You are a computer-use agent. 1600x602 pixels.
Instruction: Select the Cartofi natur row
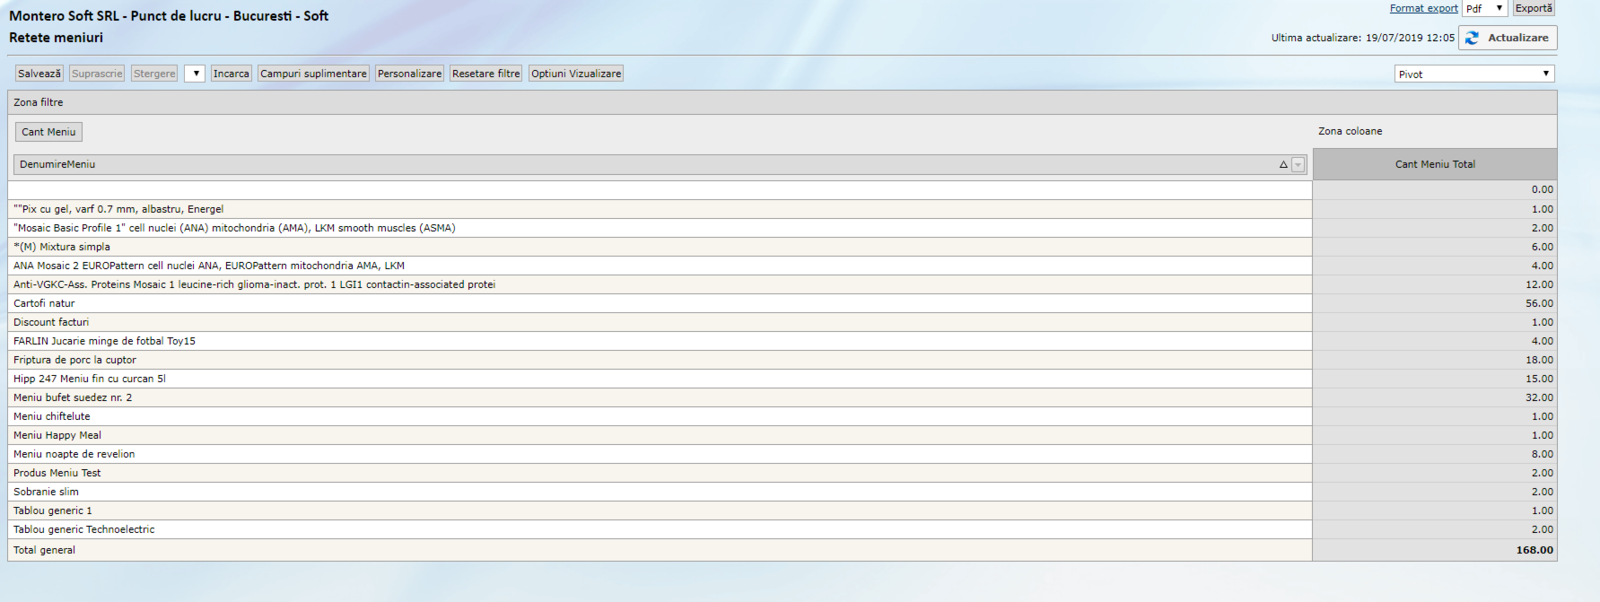(x=44, y=303)
